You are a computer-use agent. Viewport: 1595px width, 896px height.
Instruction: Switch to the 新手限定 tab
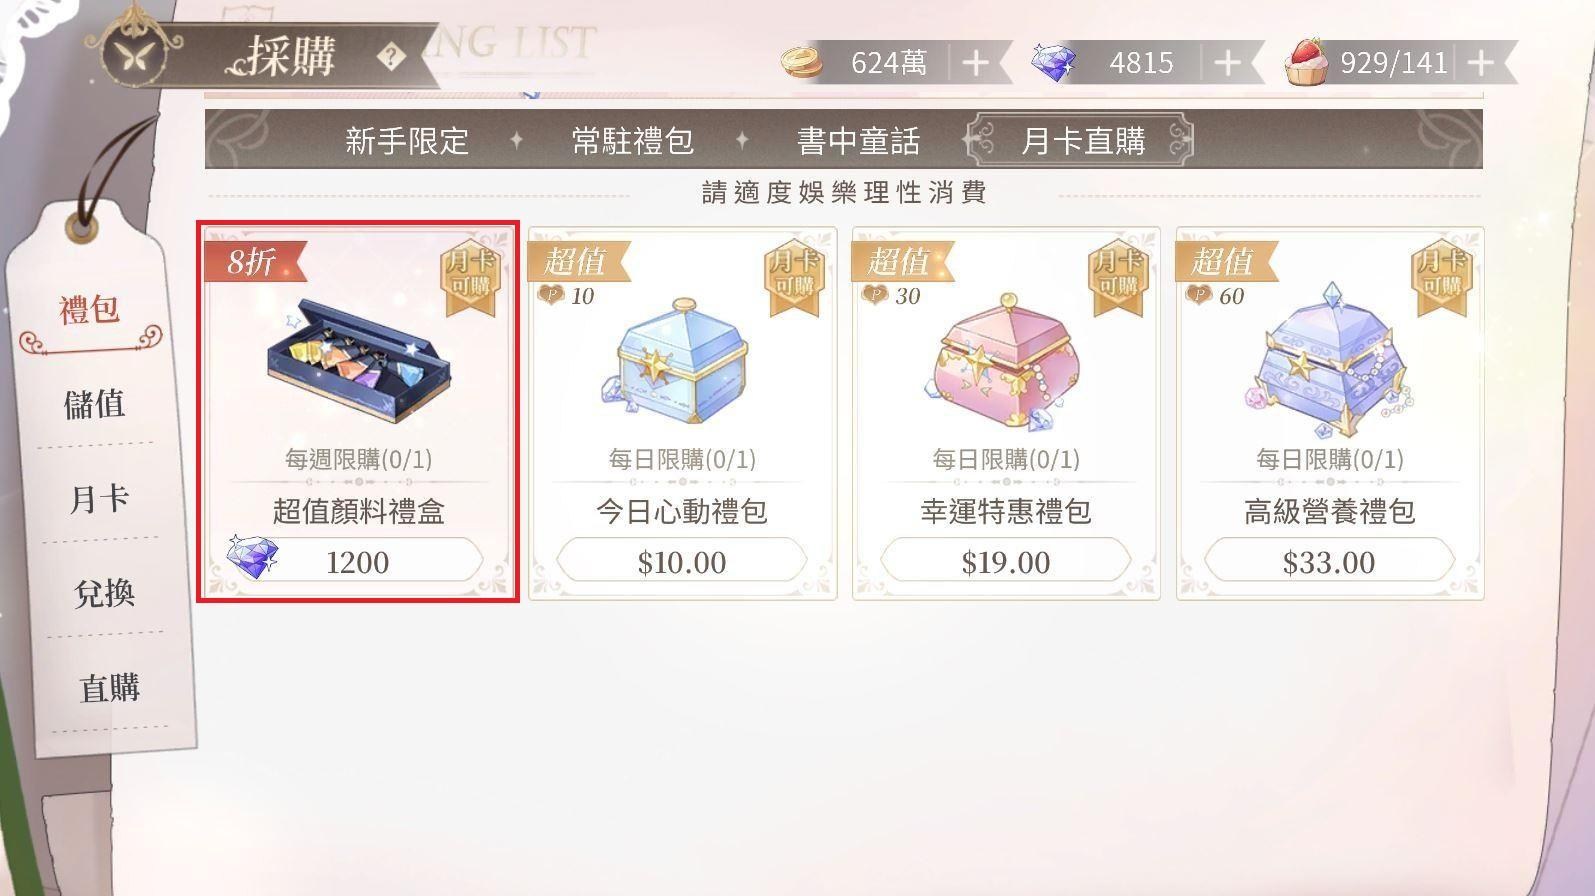pos(407,140)
